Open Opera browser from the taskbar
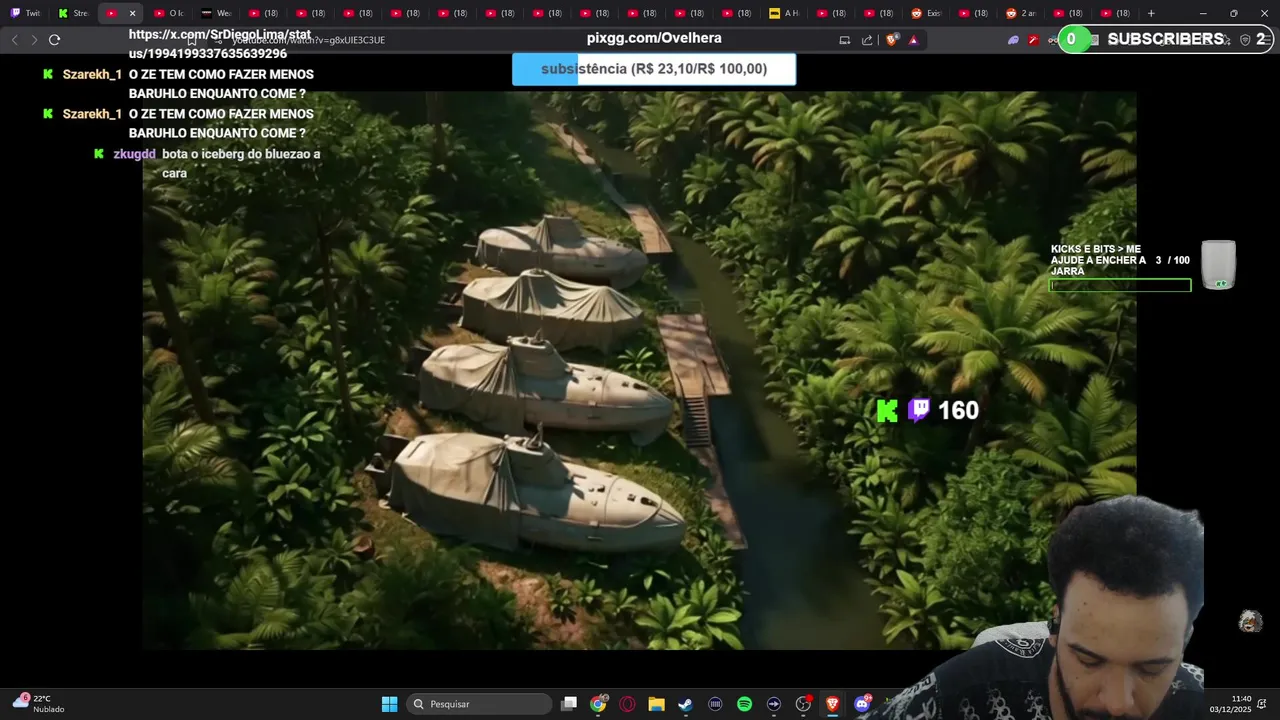The image size is (1280, 720). click(x=627, y=704)
